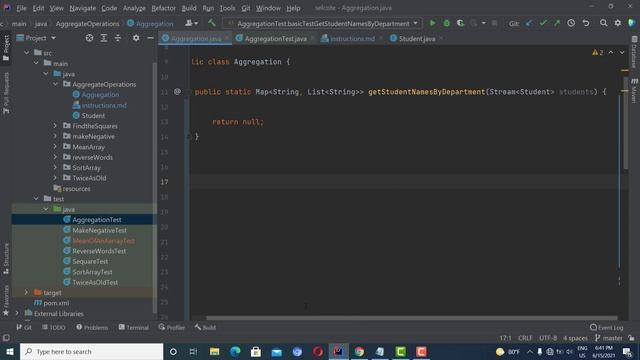Select opened file target icon
This screenshot has width=640, height=360.
pyautogui.click(x=89, y=38)
